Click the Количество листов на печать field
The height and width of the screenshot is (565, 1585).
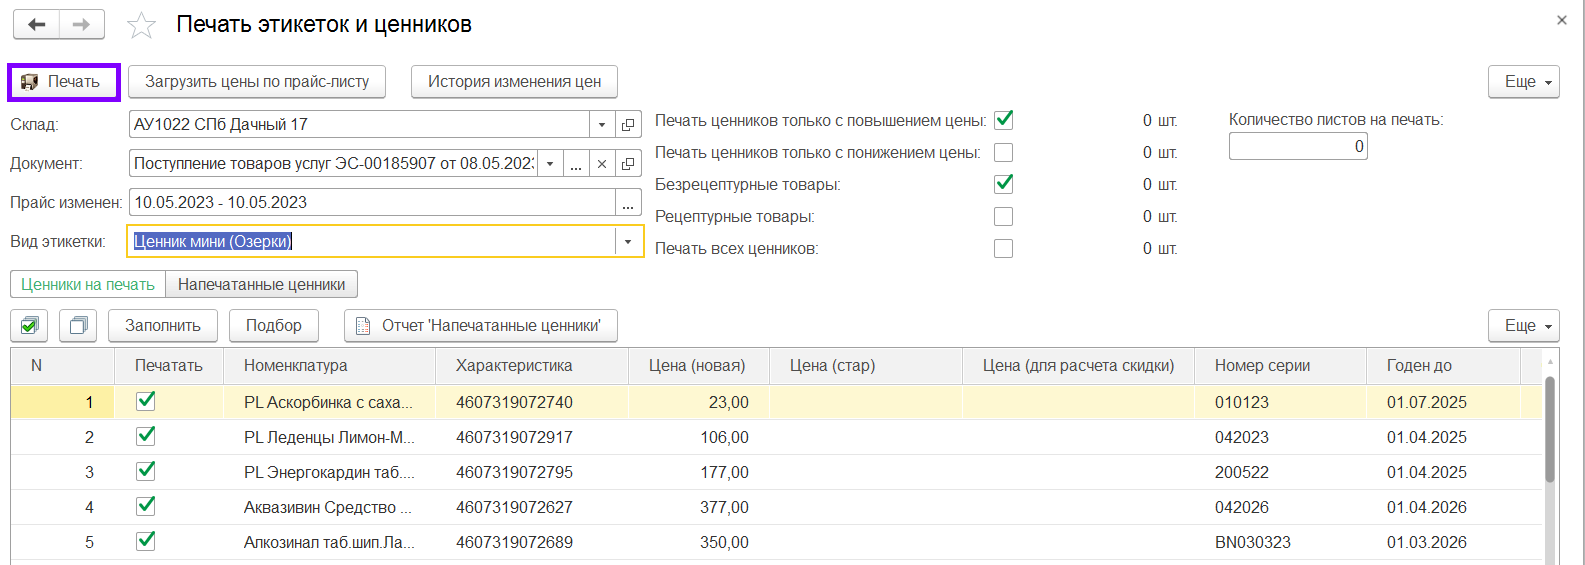[x=1297, y=147]
